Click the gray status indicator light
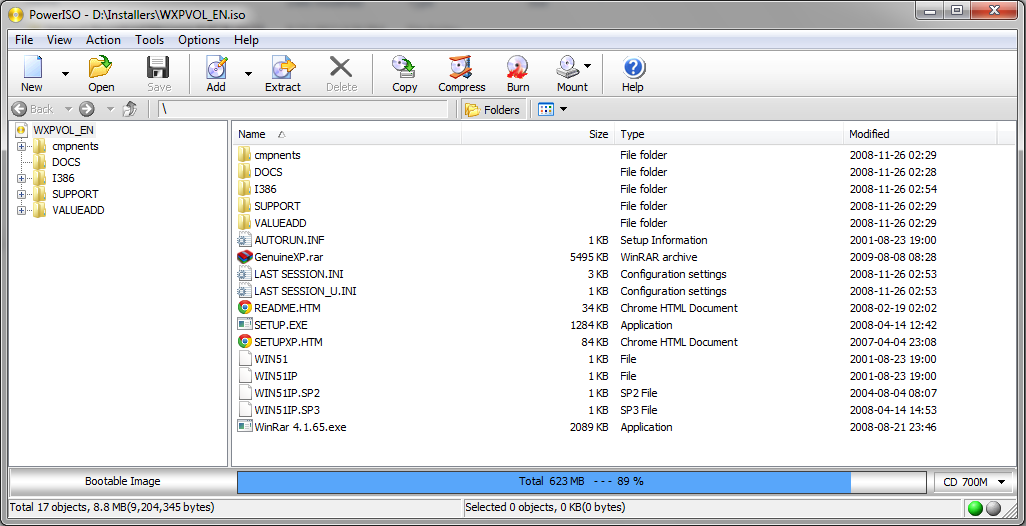The width and height of the screenshot is (1026, 526). 993,508
